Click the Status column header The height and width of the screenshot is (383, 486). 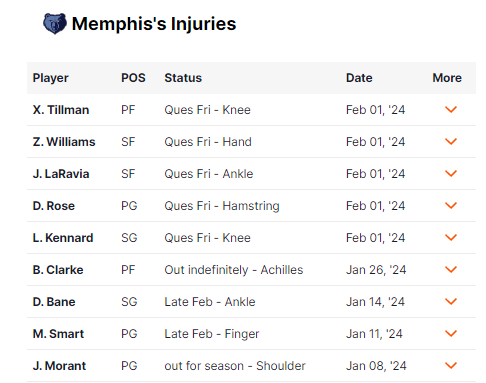pos(183,78)
